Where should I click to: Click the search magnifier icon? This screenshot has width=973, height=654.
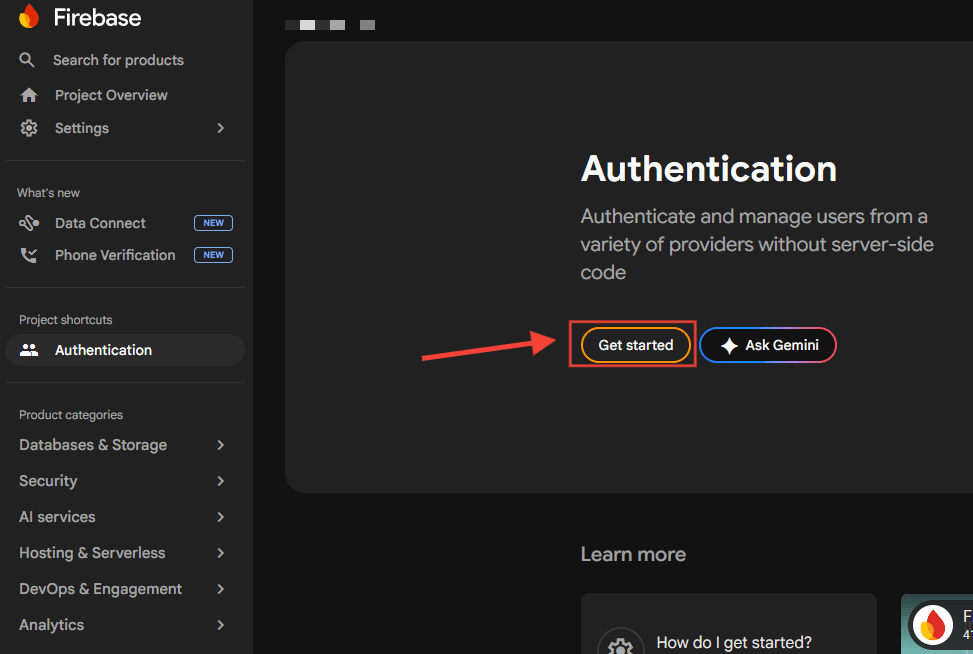27,60
